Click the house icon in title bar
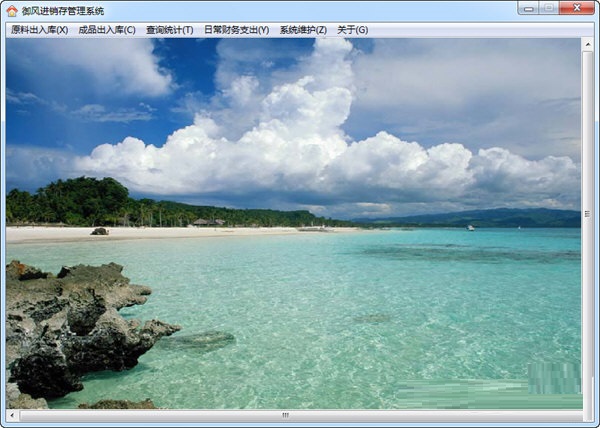The image size is (600, 428). pyautogui.click(x=12, y=11)
